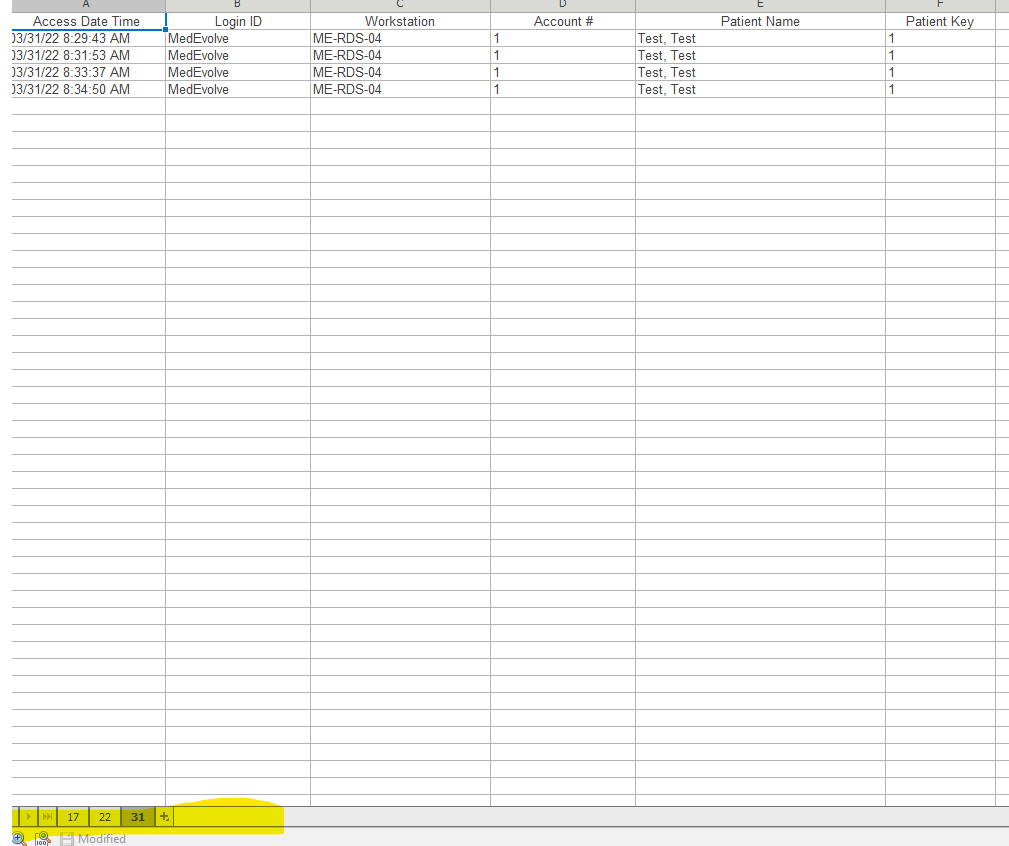Click the Account # header cell

563,21
